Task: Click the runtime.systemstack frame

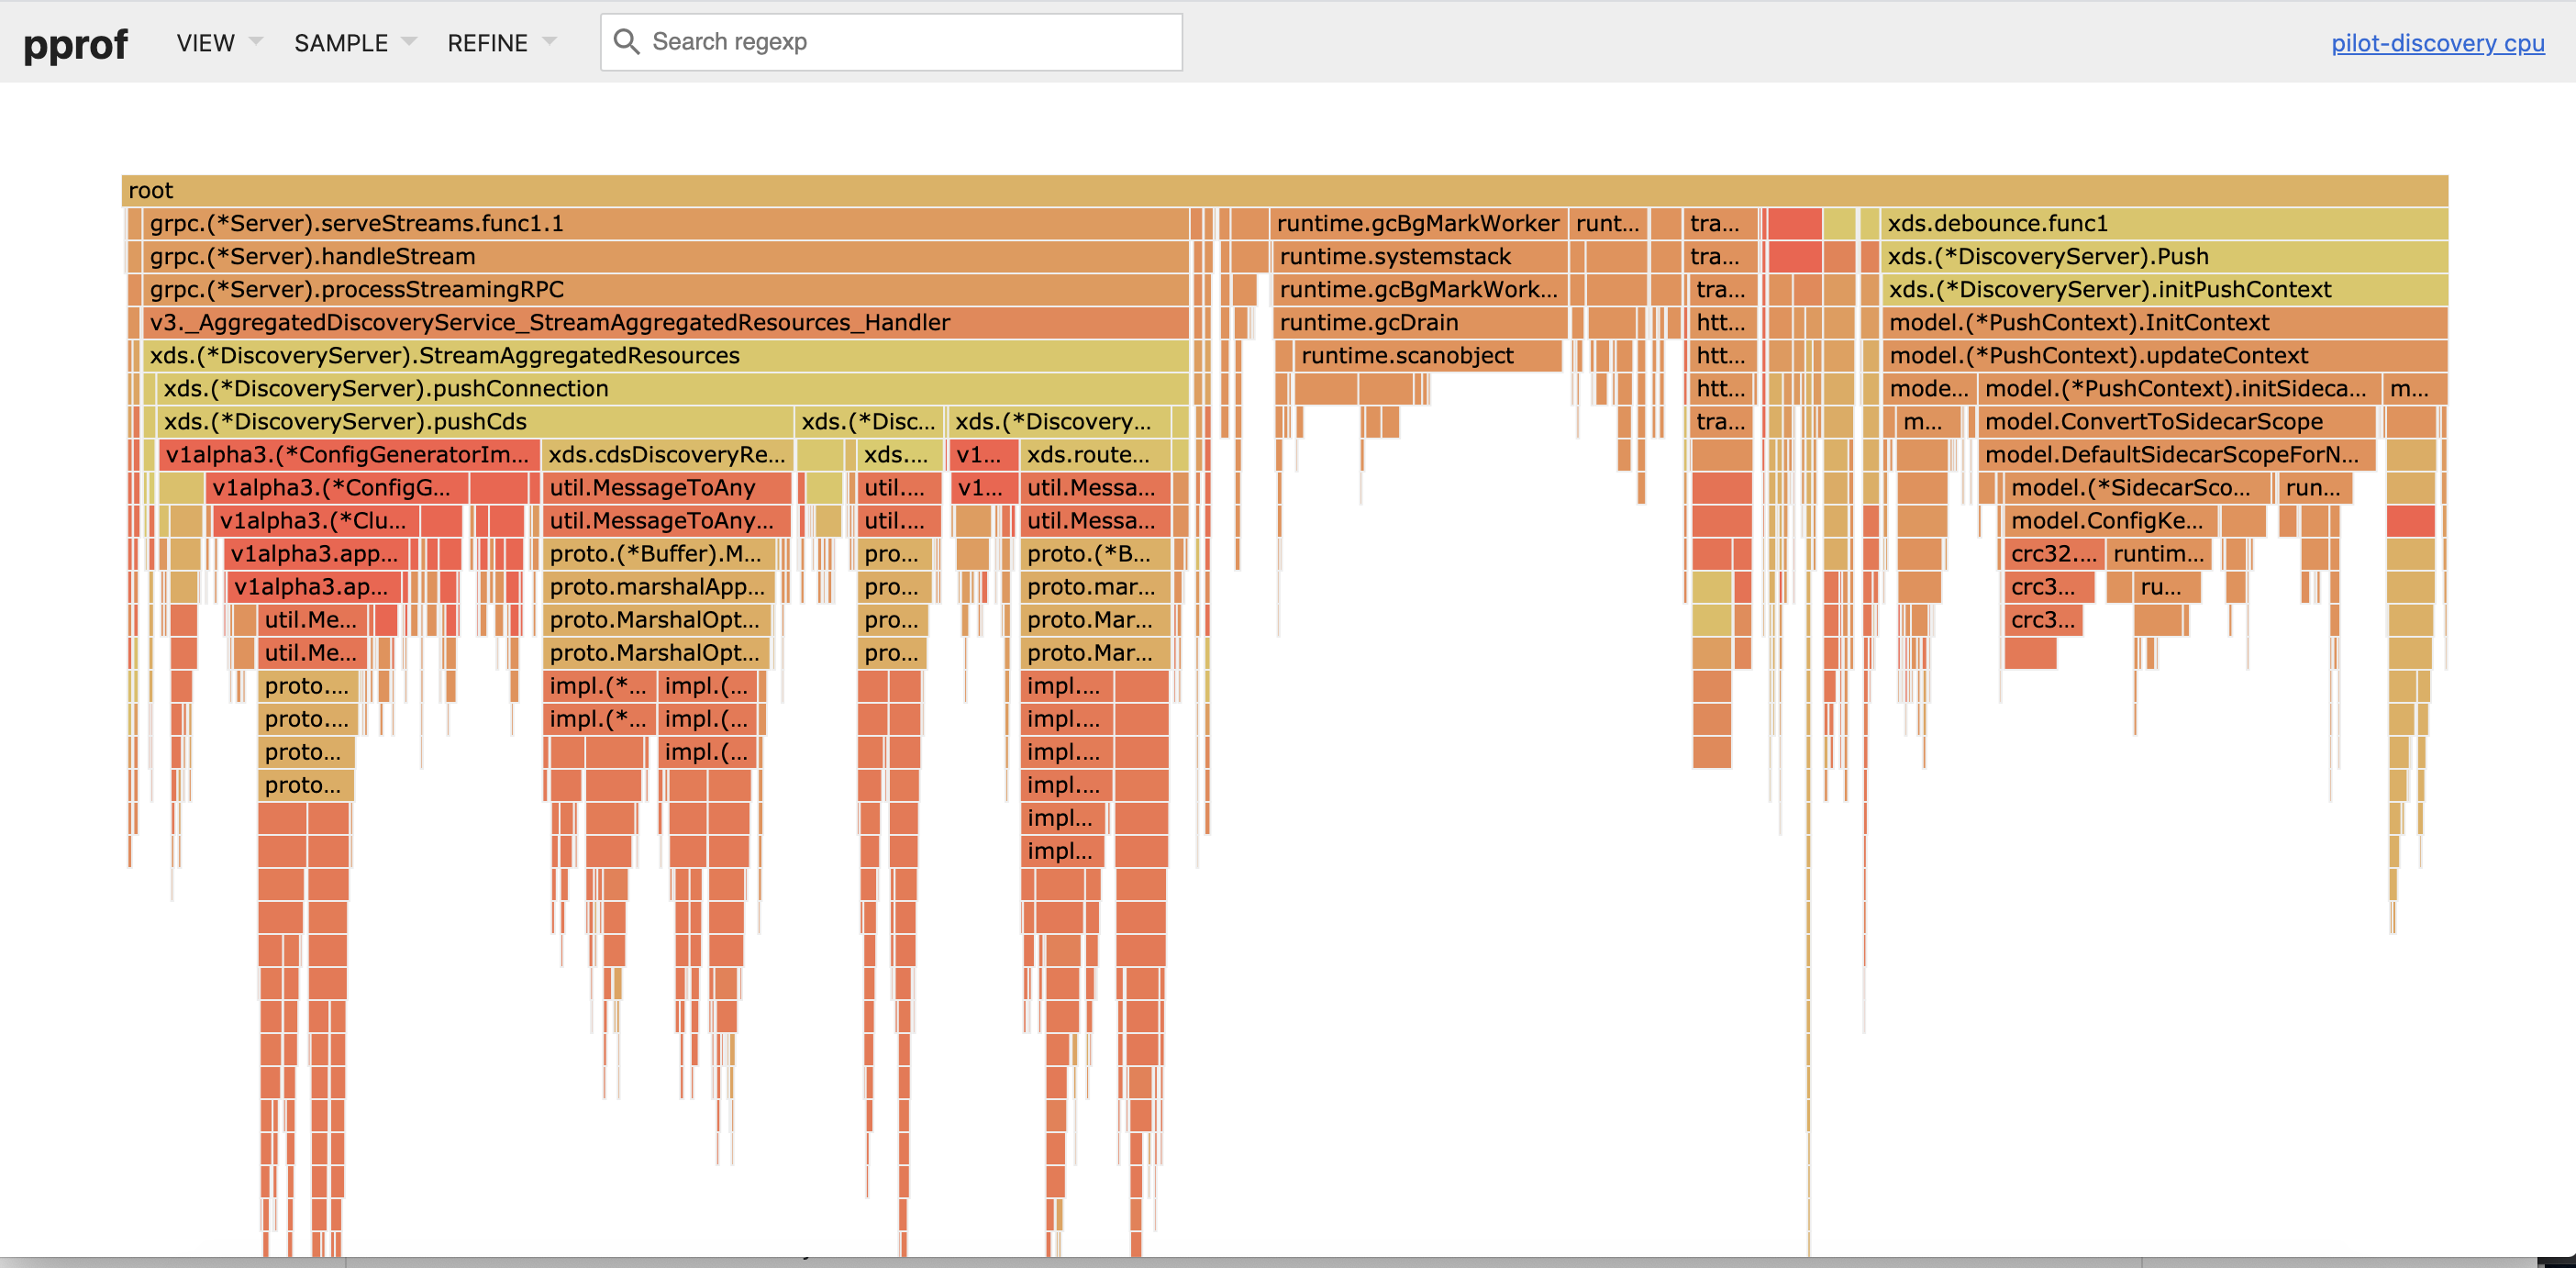Action: click(1420, 256)
